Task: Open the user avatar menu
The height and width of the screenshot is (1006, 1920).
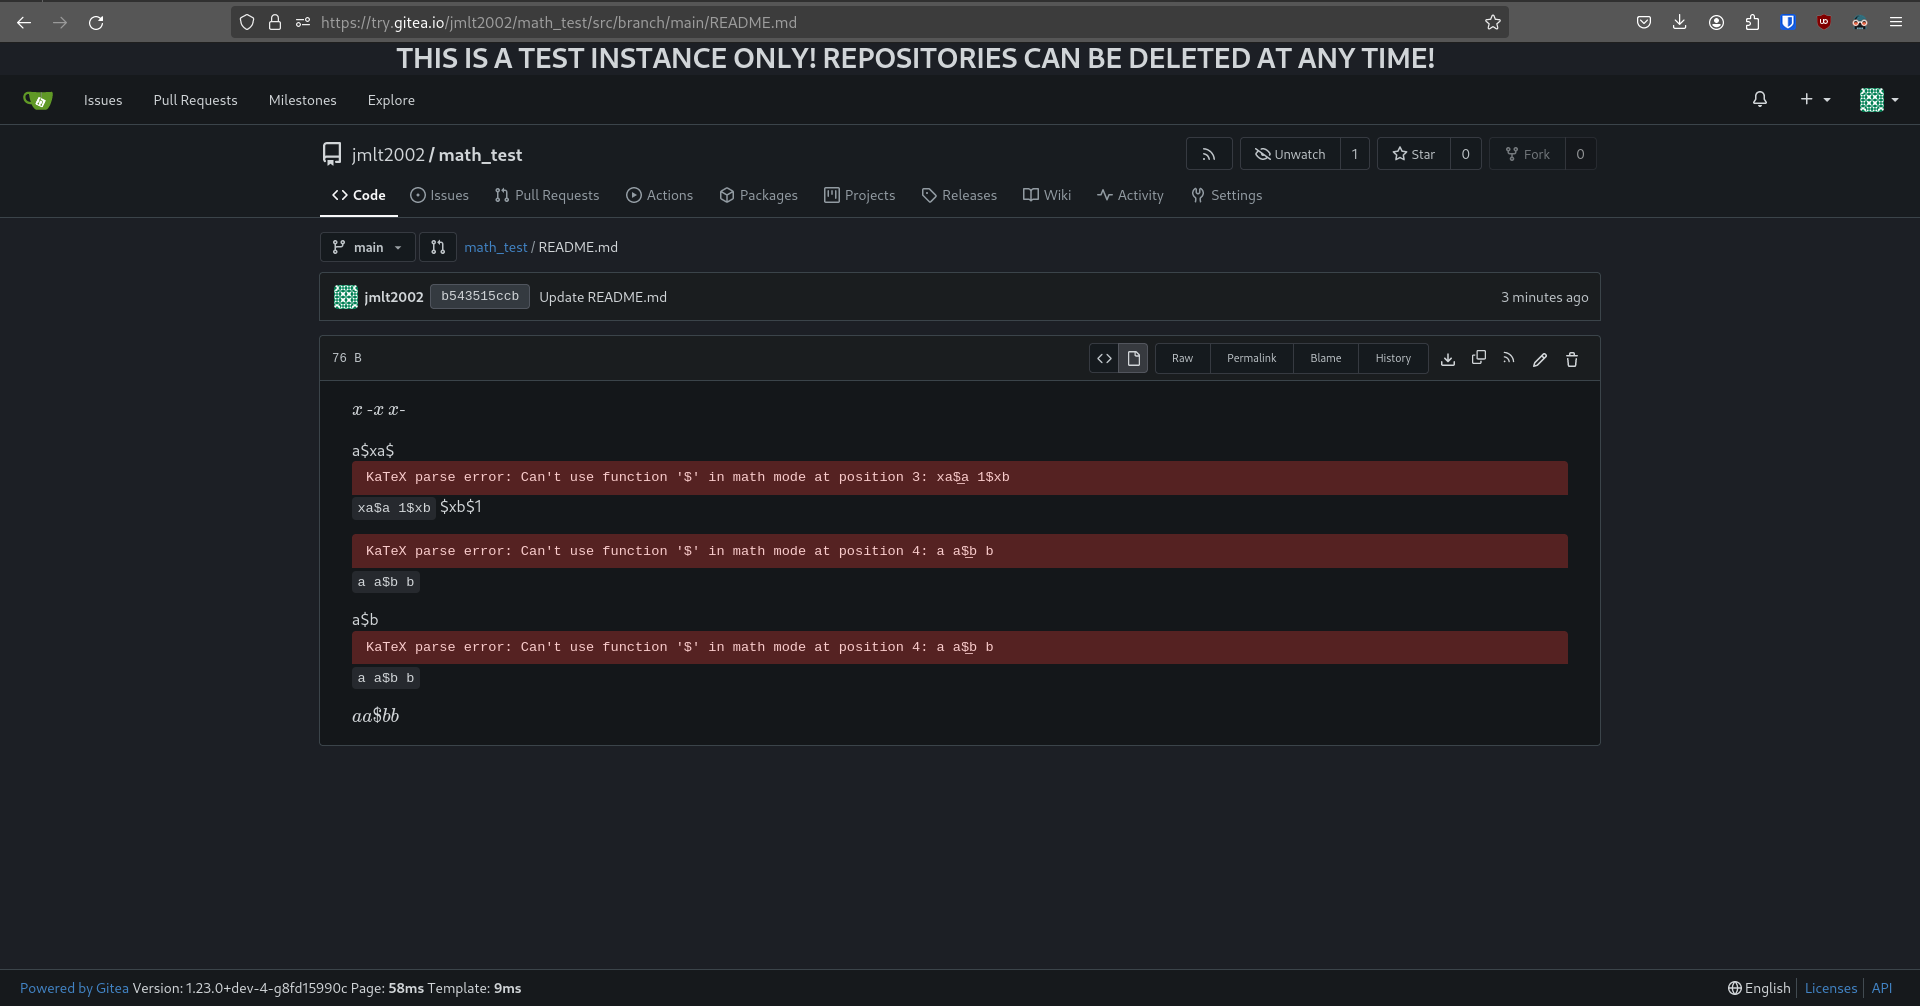Action: pos(1878,99)
